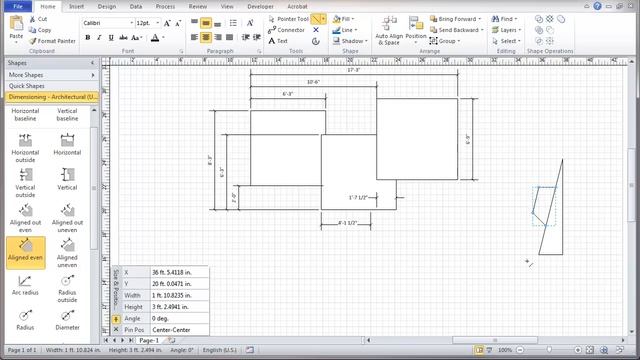Screen dimensions: 640x360
Task: Open the Calibri font name dropdown
Action: [132, 23]
